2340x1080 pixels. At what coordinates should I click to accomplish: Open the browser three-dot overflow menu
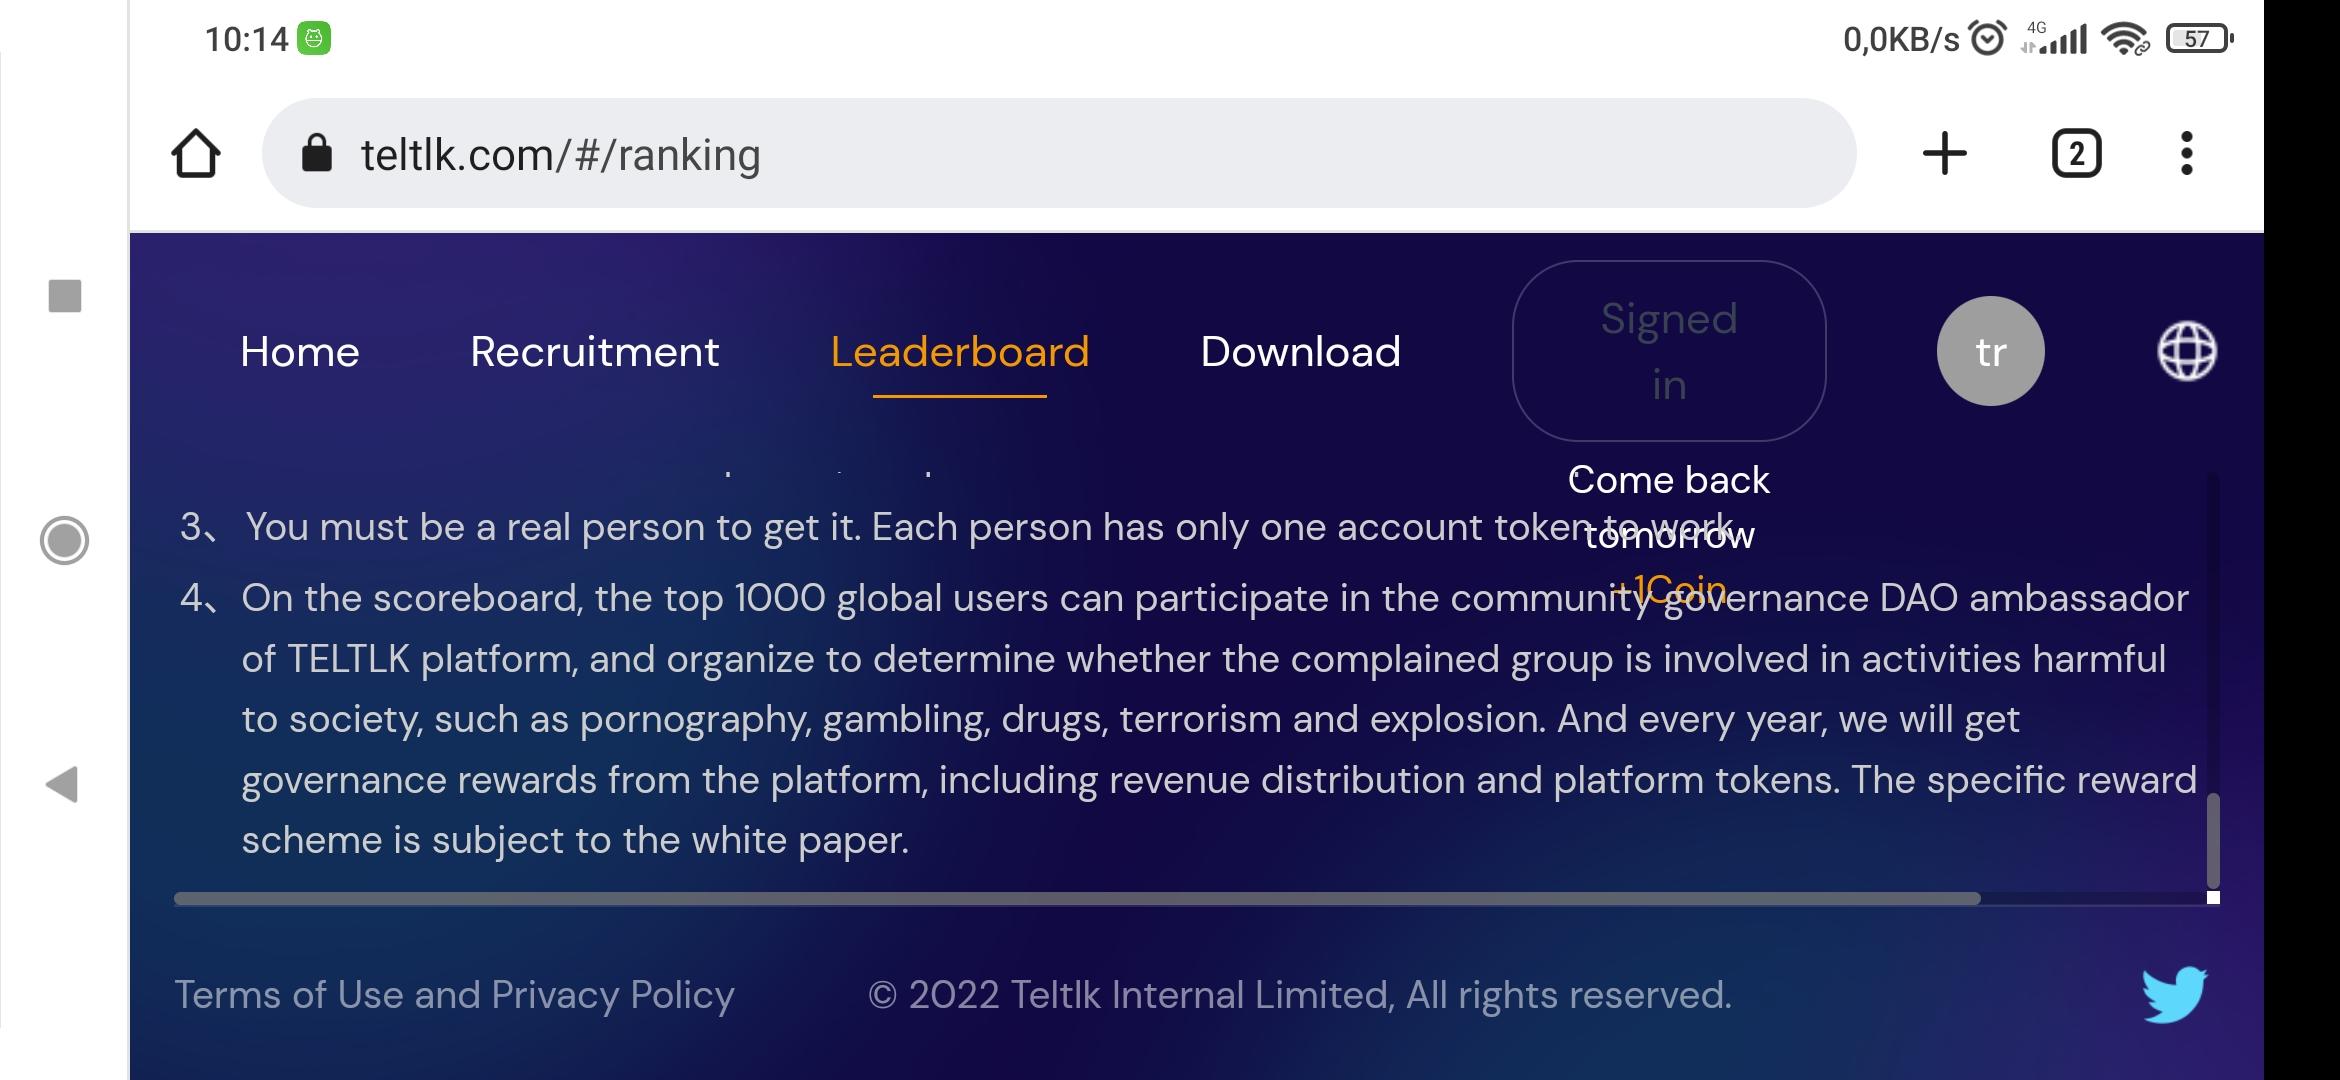(x=2186, y=154)
